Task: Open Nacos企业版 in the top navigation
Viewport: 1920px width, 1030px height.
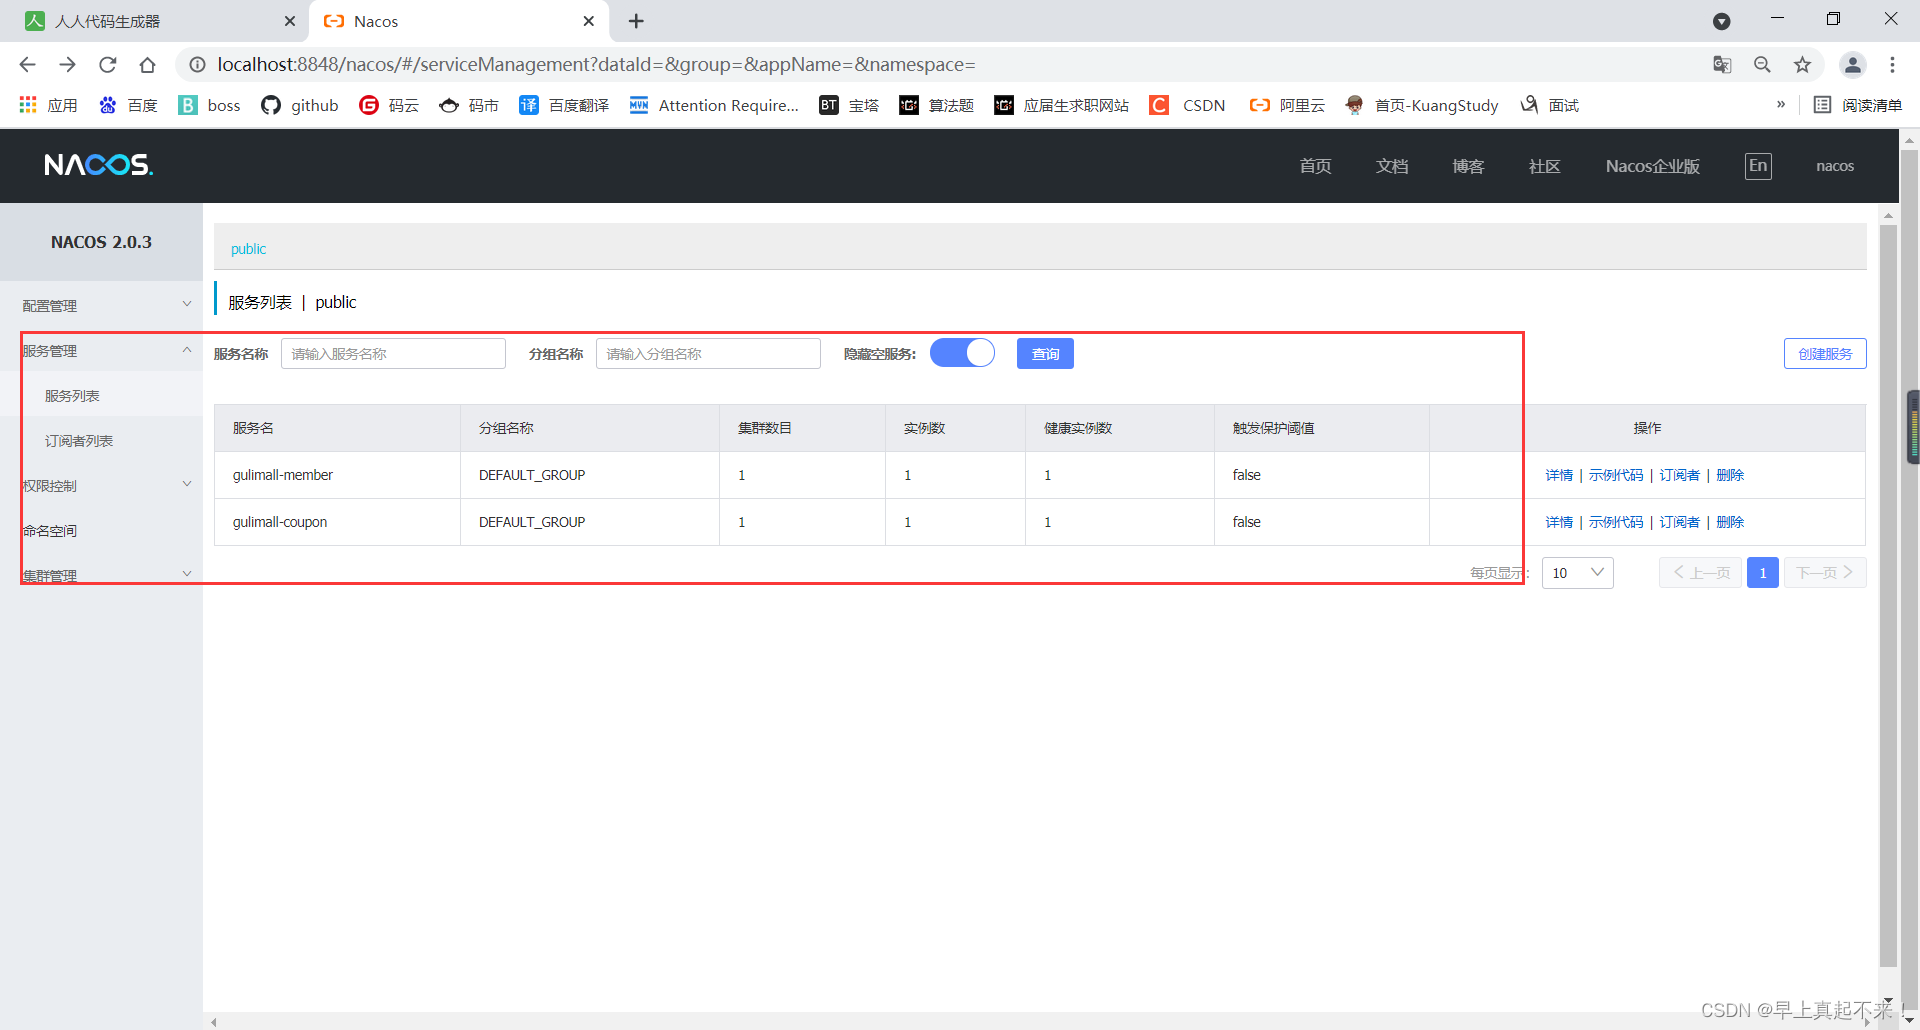Action: (x=1652, y=166)
